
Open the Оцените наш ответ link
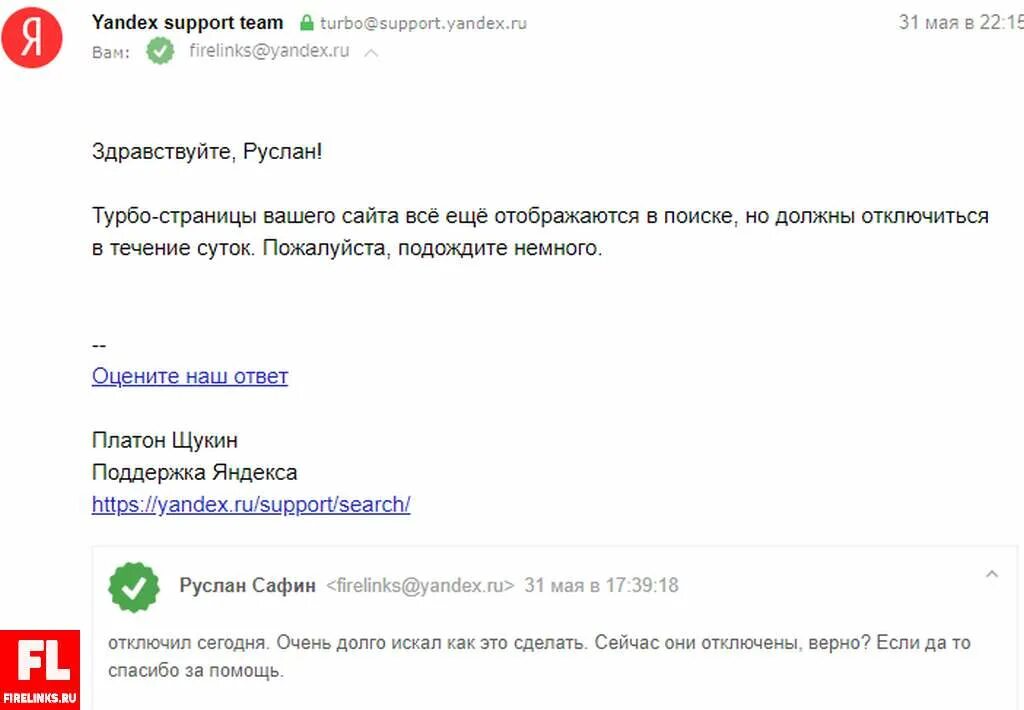(x=190, y=376)
